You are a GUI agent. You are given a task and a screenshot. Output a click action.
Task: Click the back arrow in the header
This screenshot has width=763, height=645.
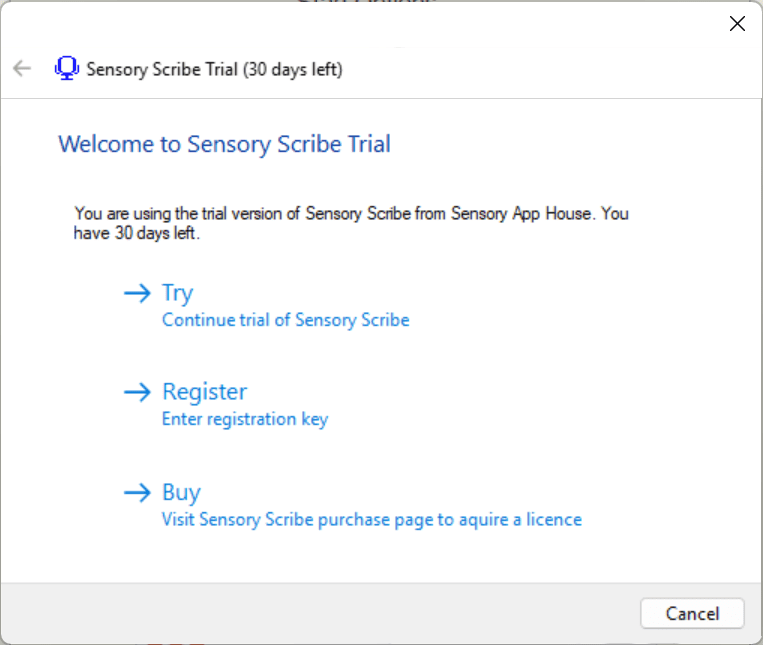coord(22,69)
